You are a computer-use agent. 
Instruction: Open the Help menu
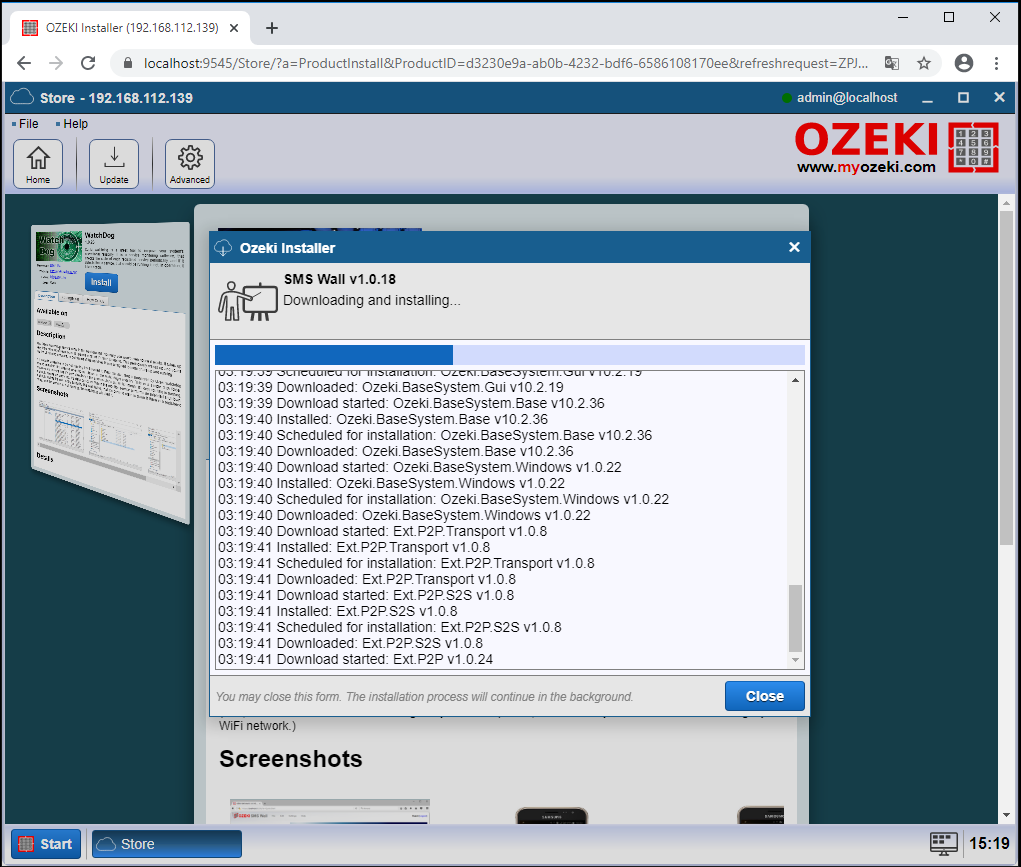click(75, 124)
